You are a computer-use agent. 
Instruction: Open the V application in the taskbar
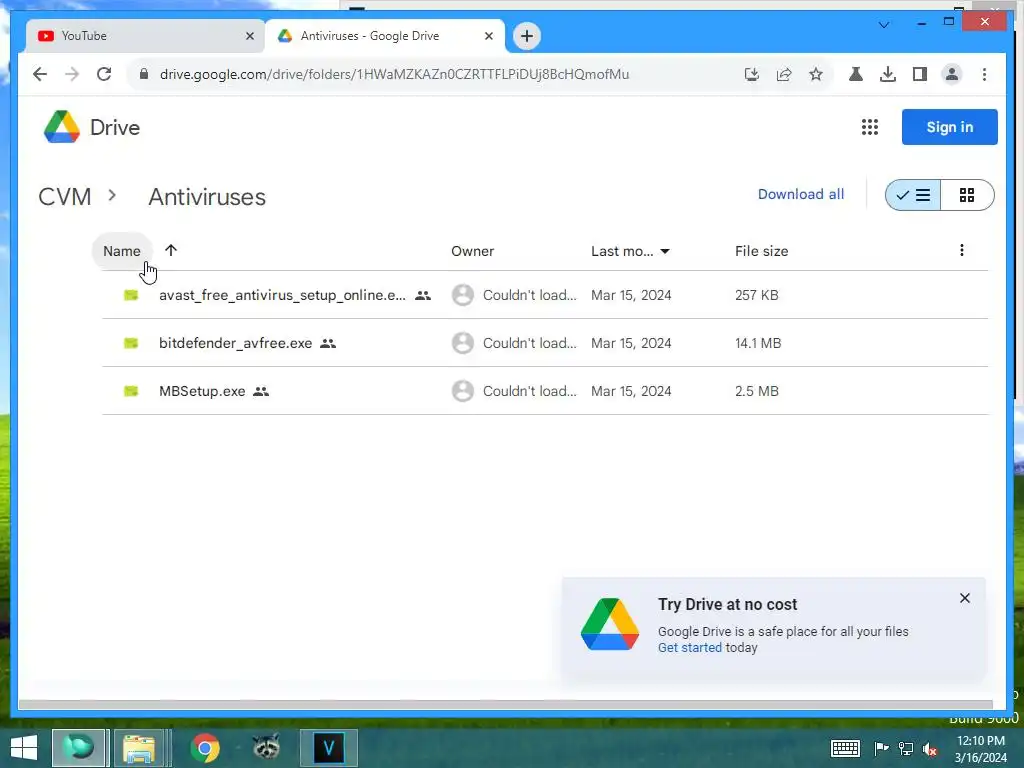pyautogui.click(x=328, y=748)
